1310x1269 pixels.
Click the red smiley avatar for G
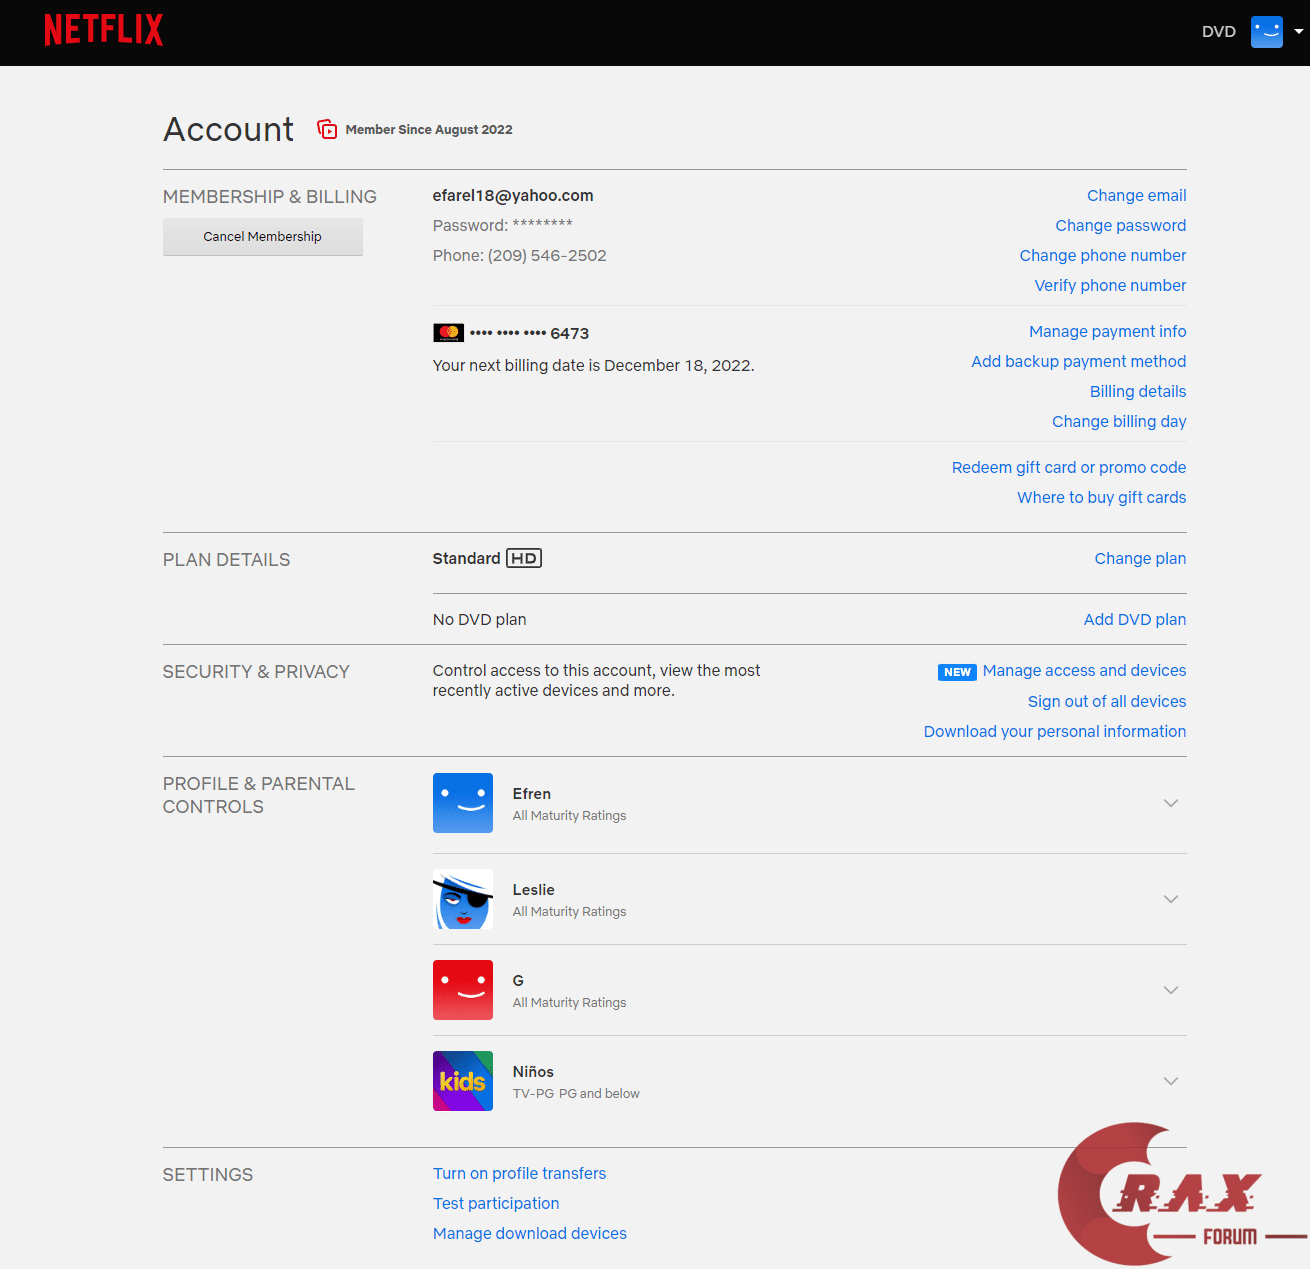point(463,990)
